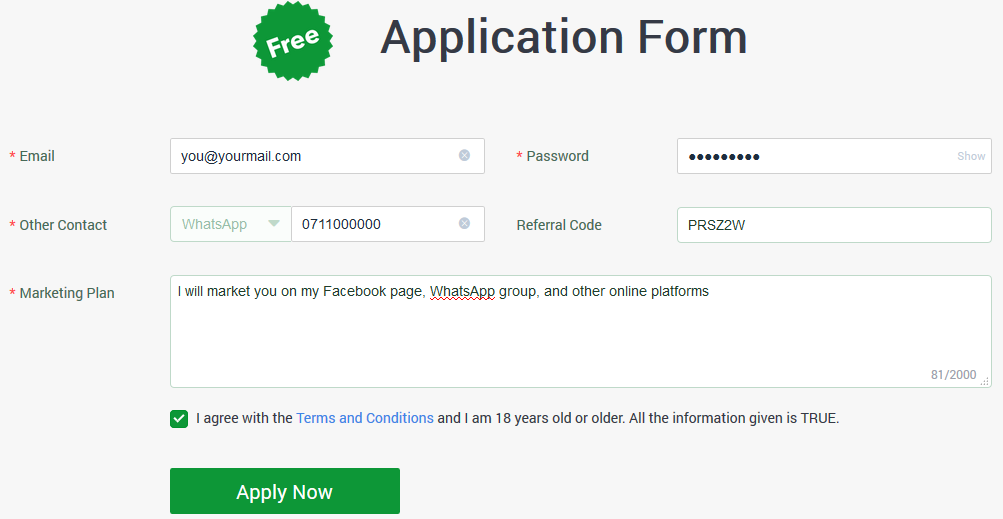The image size is (1003, 519).
Task: Click the 0711000000 contact number field
Action: point(388,224)
